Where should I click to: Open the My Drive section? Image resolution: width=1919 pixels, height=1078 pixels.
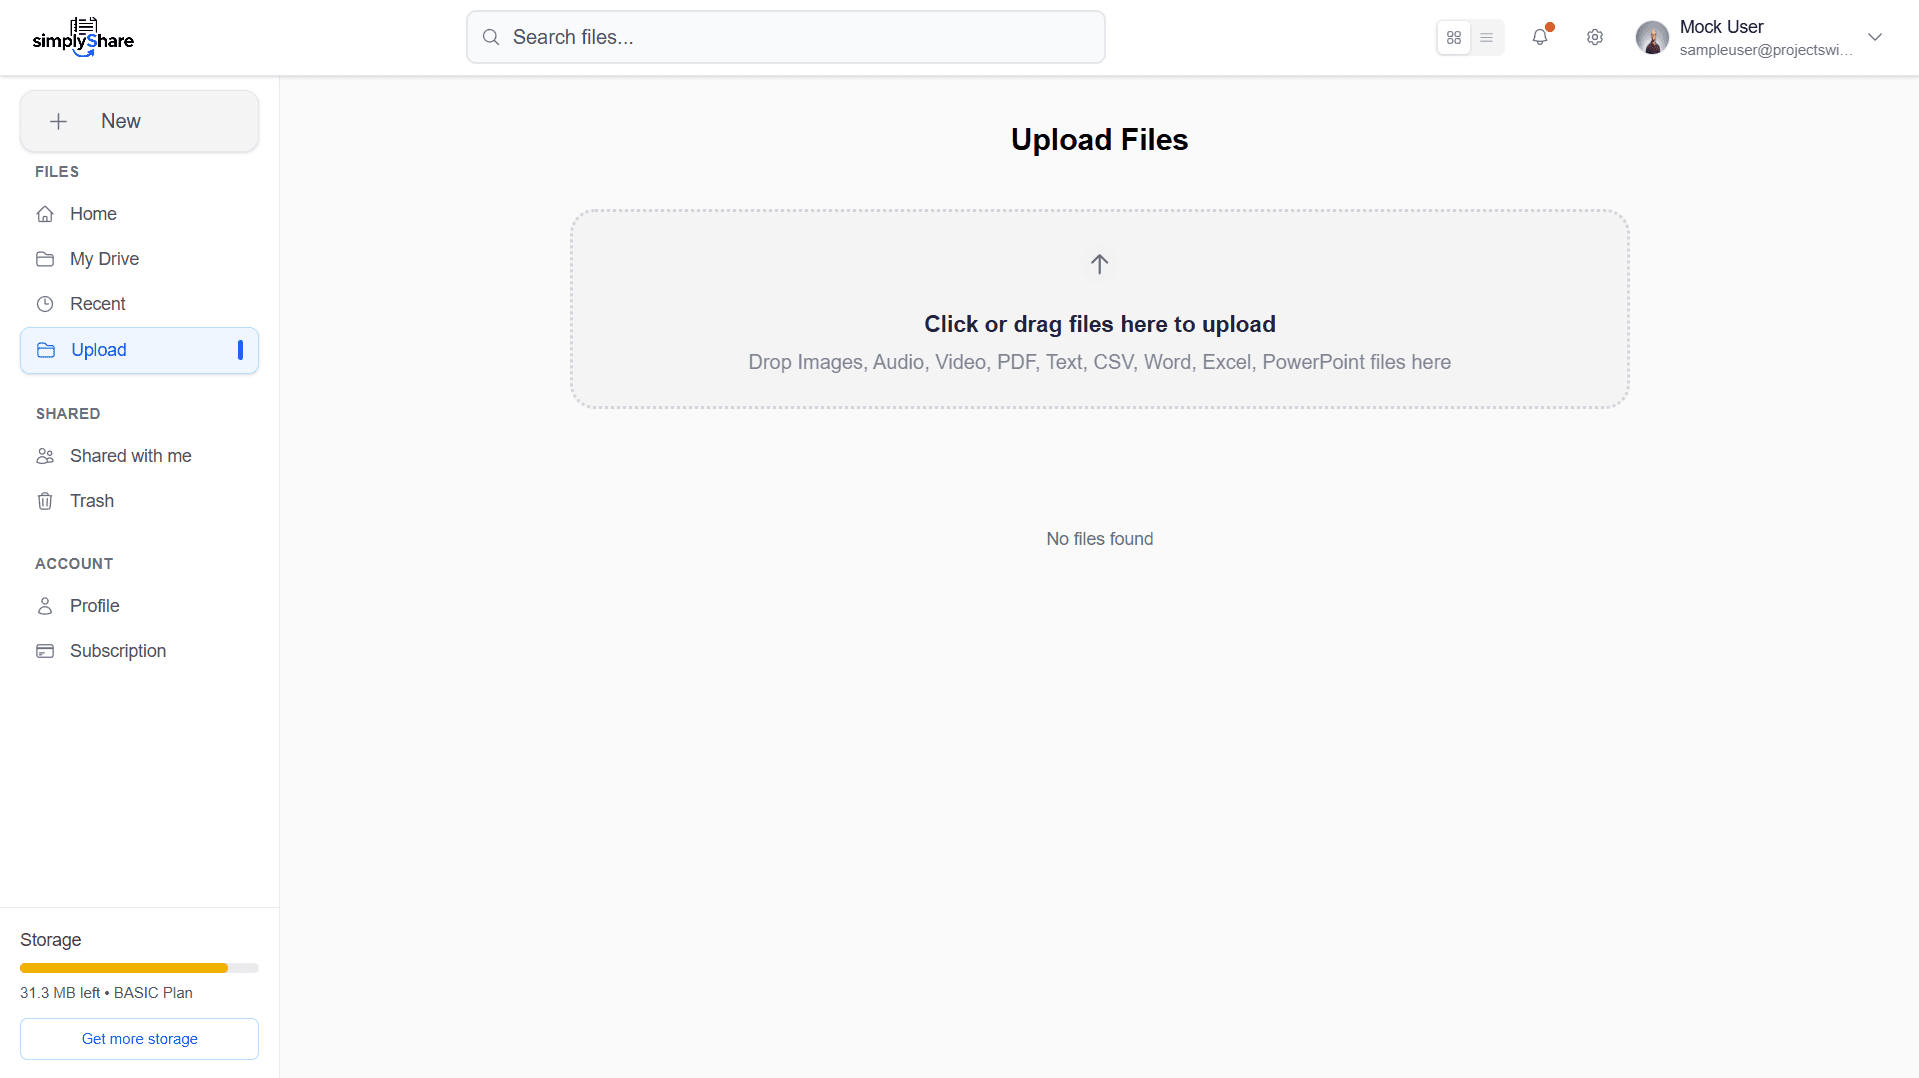pyautogui.click(x=104, y=259)
